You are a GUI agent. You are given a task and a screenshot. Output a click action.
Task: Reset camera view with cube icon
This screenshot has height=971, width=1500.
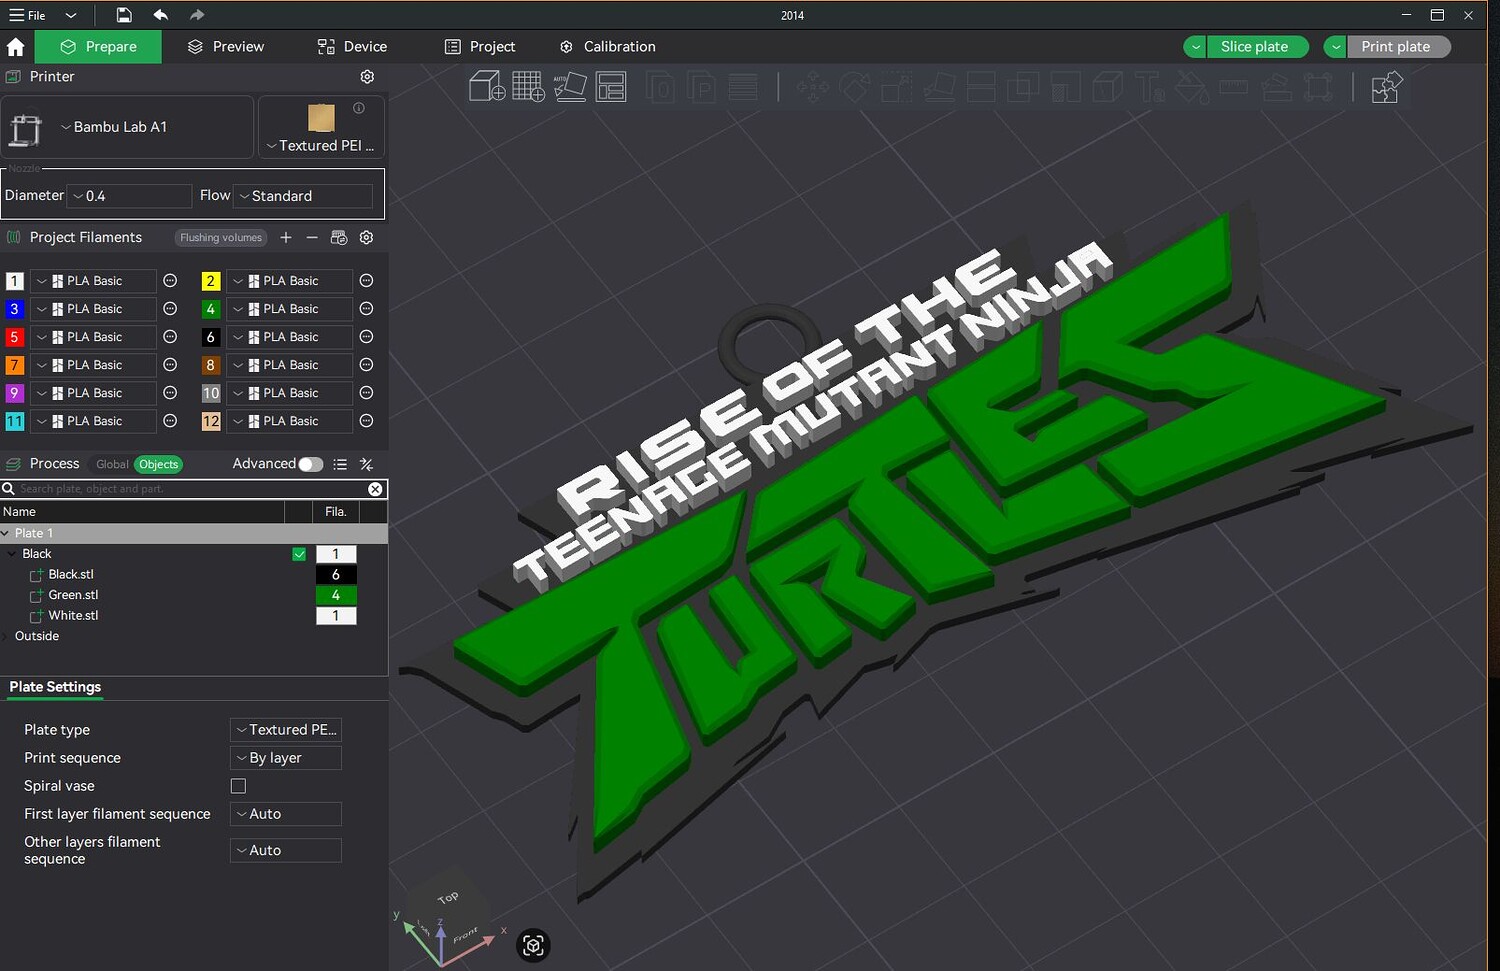533,945
